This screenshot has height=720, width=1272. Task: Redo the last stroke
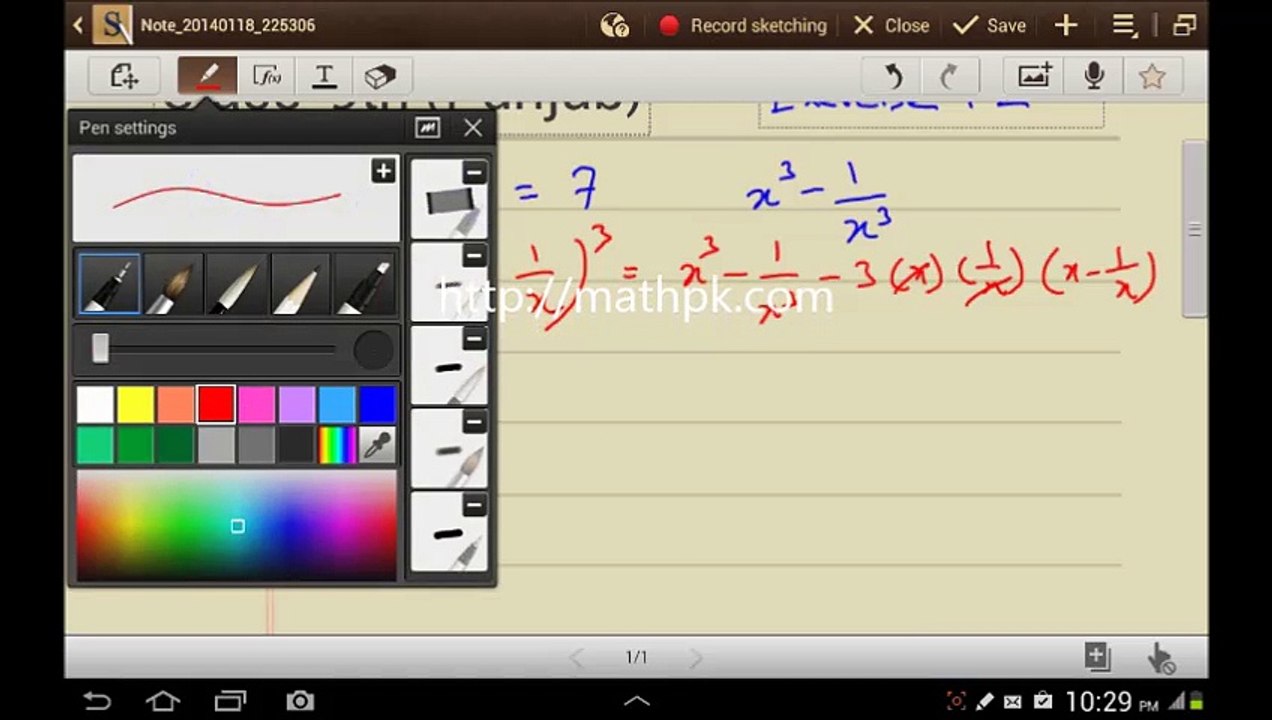click(x=949, y=76)
